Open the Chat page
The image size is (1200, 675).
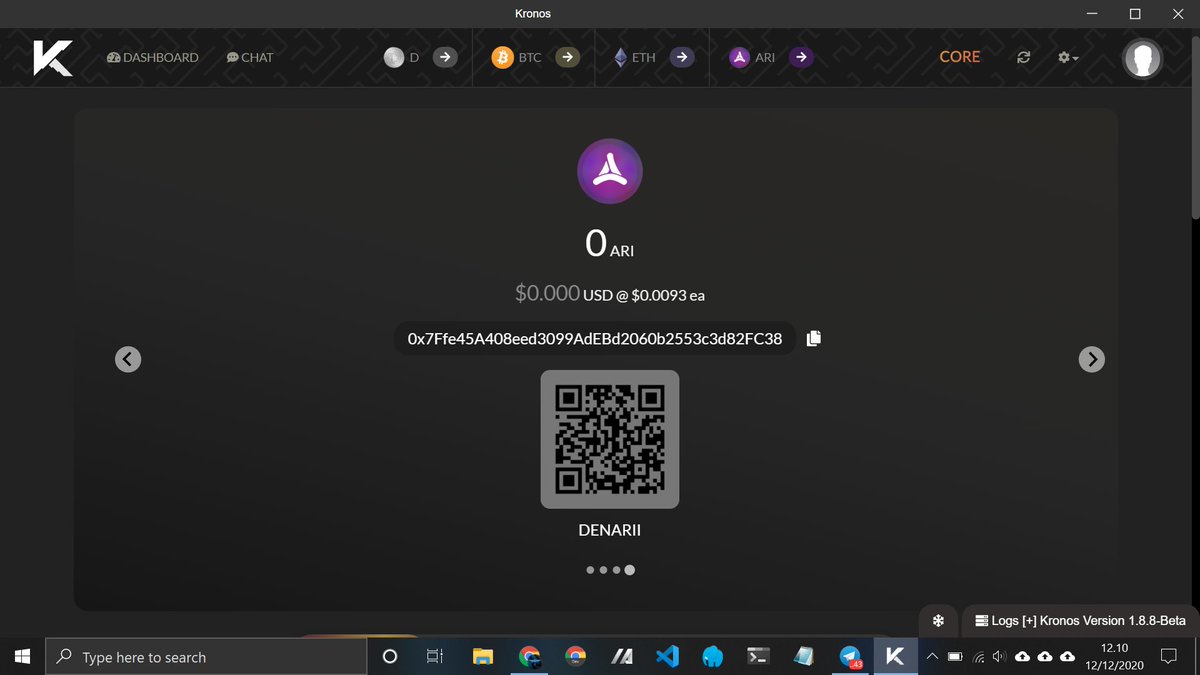250,58
